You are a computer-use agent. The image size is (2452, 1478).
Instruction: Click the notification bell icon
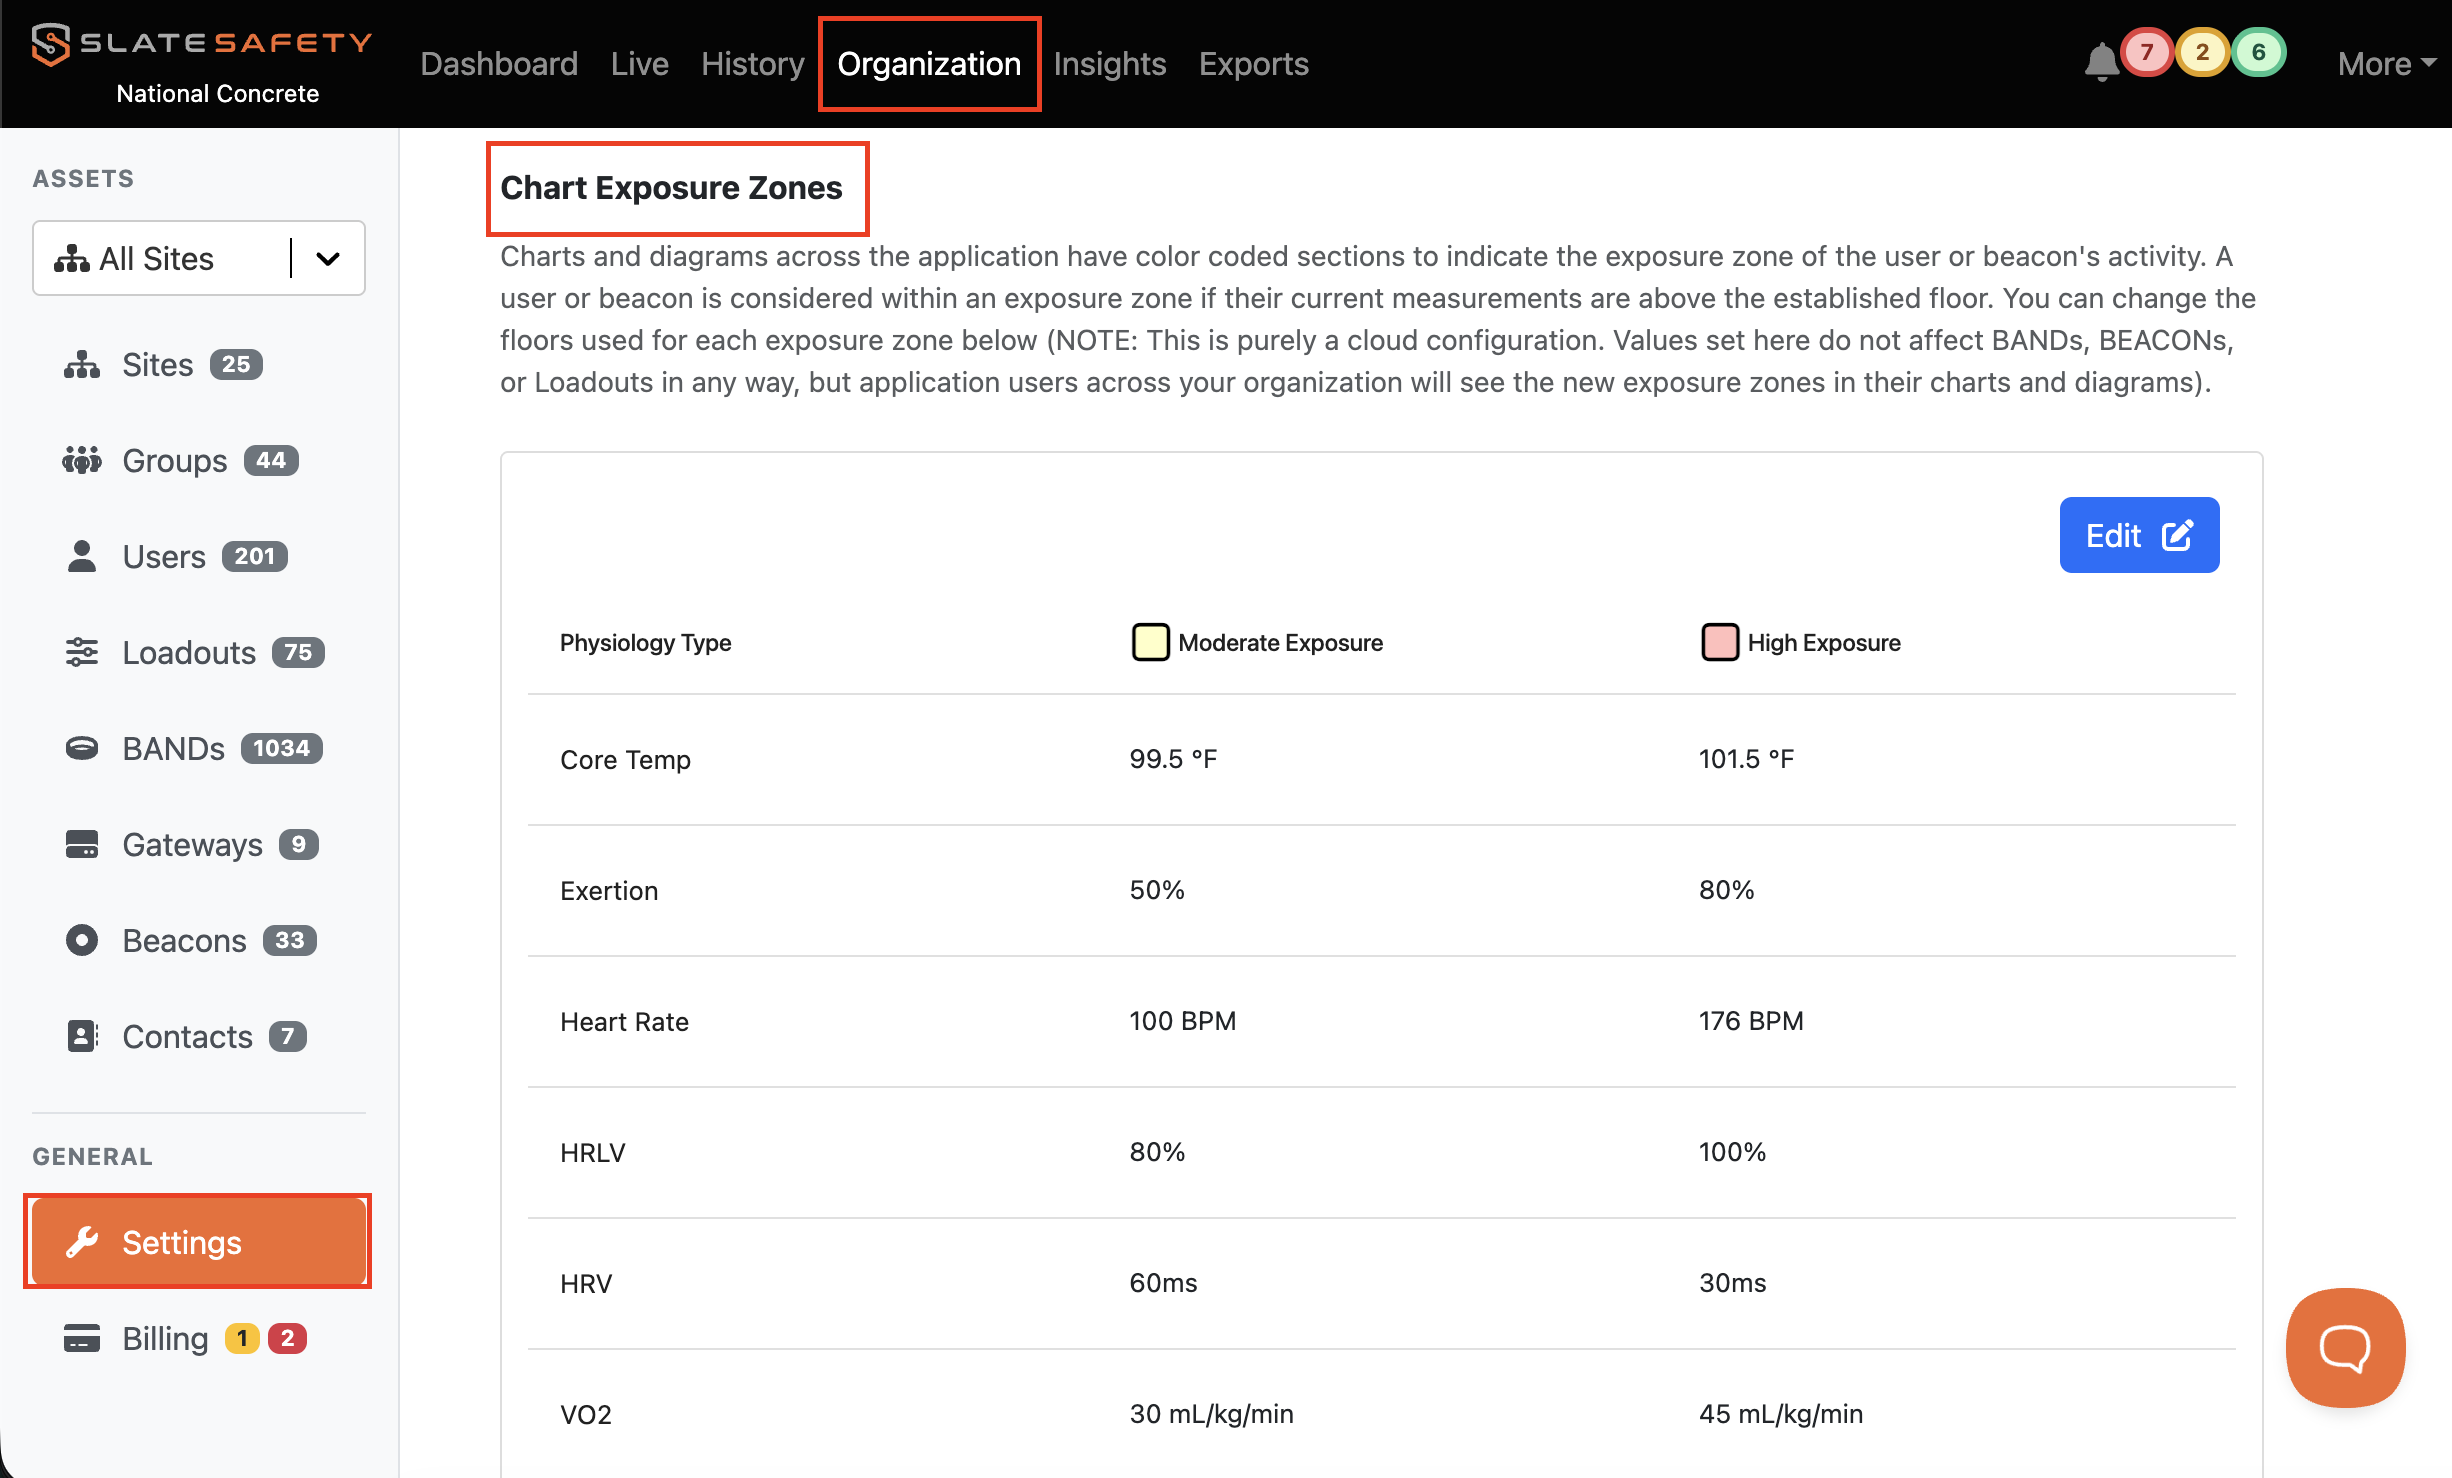[2101, 62]
